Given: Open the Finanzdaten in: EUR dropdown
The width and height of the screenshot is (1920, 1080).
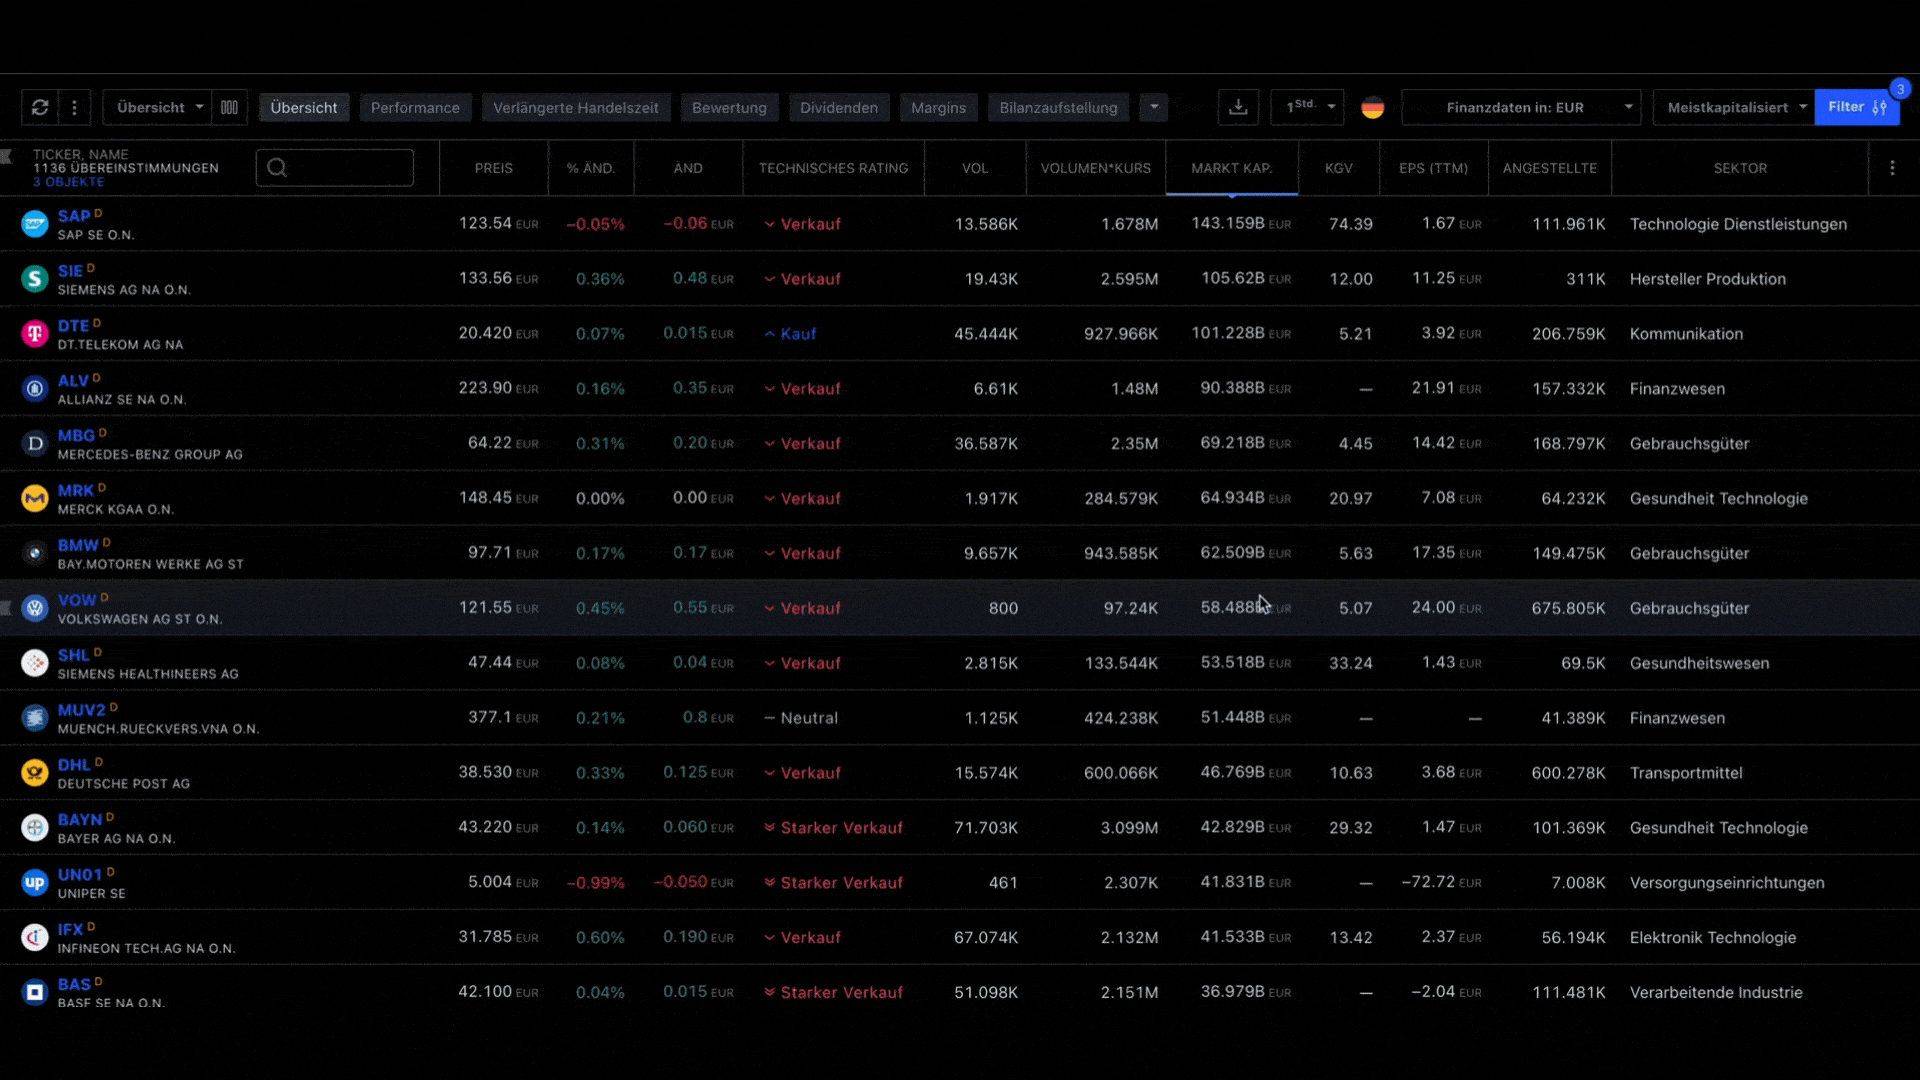Looking at the screenshot, I should (x=1520, y=107).
